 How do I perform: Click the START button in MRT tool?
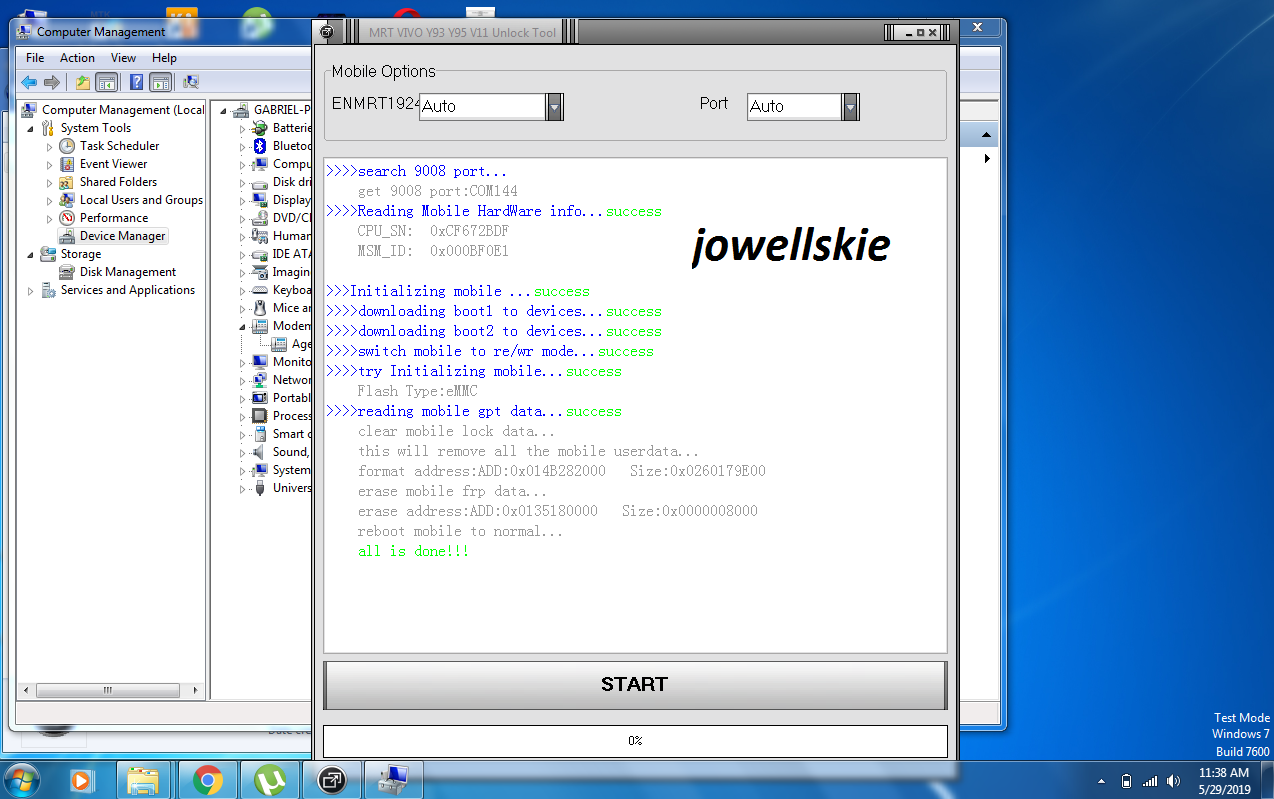pos(635,685)
